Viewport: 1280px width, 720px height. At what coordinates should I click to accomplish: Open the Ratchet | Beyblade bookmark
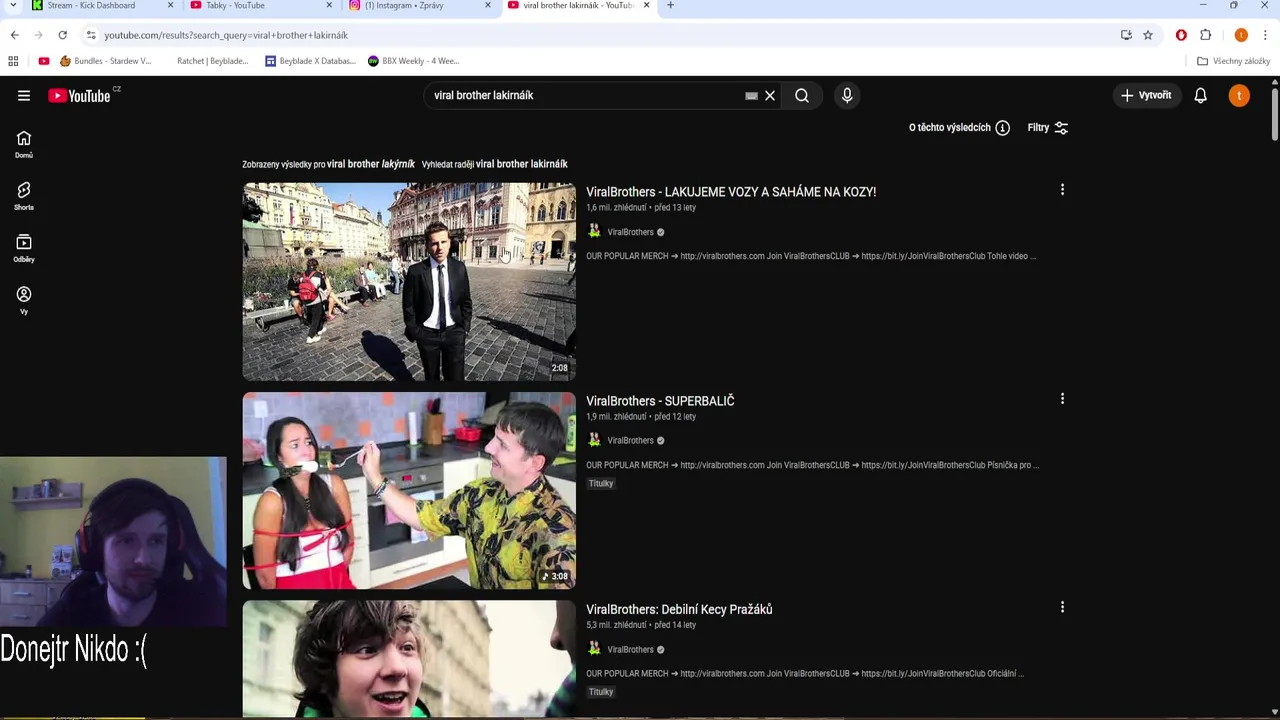212,61
